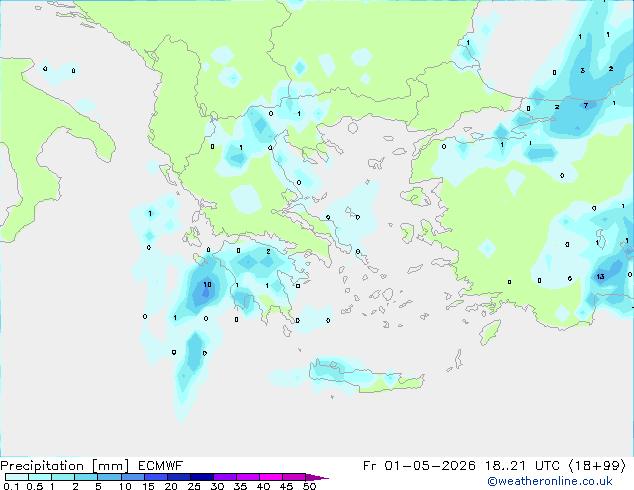Click the "0.1" legend label
The width and height of the screenshot is (634, 490).
pyautogui.click(x=11, y=486)
